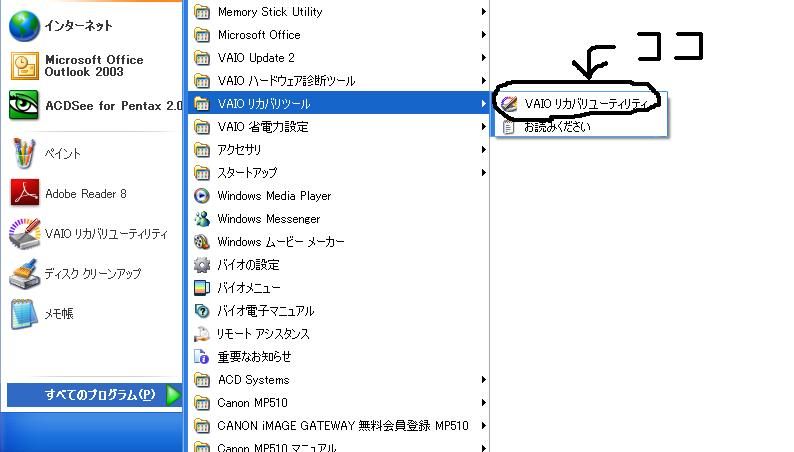Screen dimensions: 794x452
Task: Click the Windows Movie Maker film icon
Action: pyautogui.click(x=202, y=242)
